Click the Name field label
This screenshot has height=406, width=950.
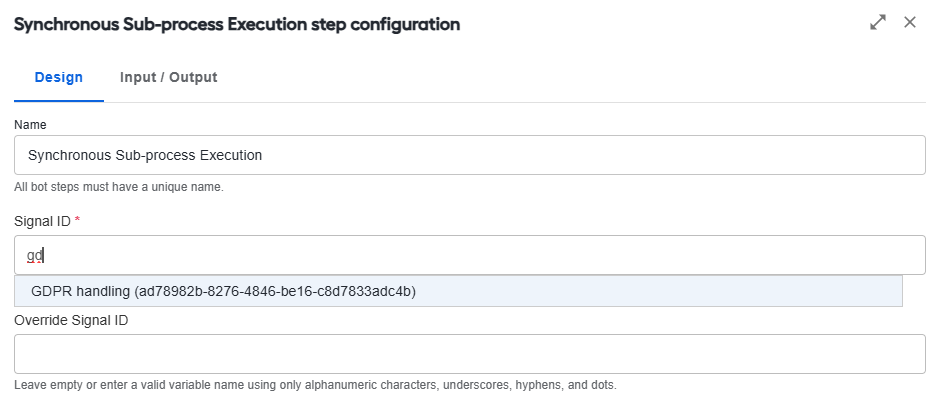coord(30,125)
